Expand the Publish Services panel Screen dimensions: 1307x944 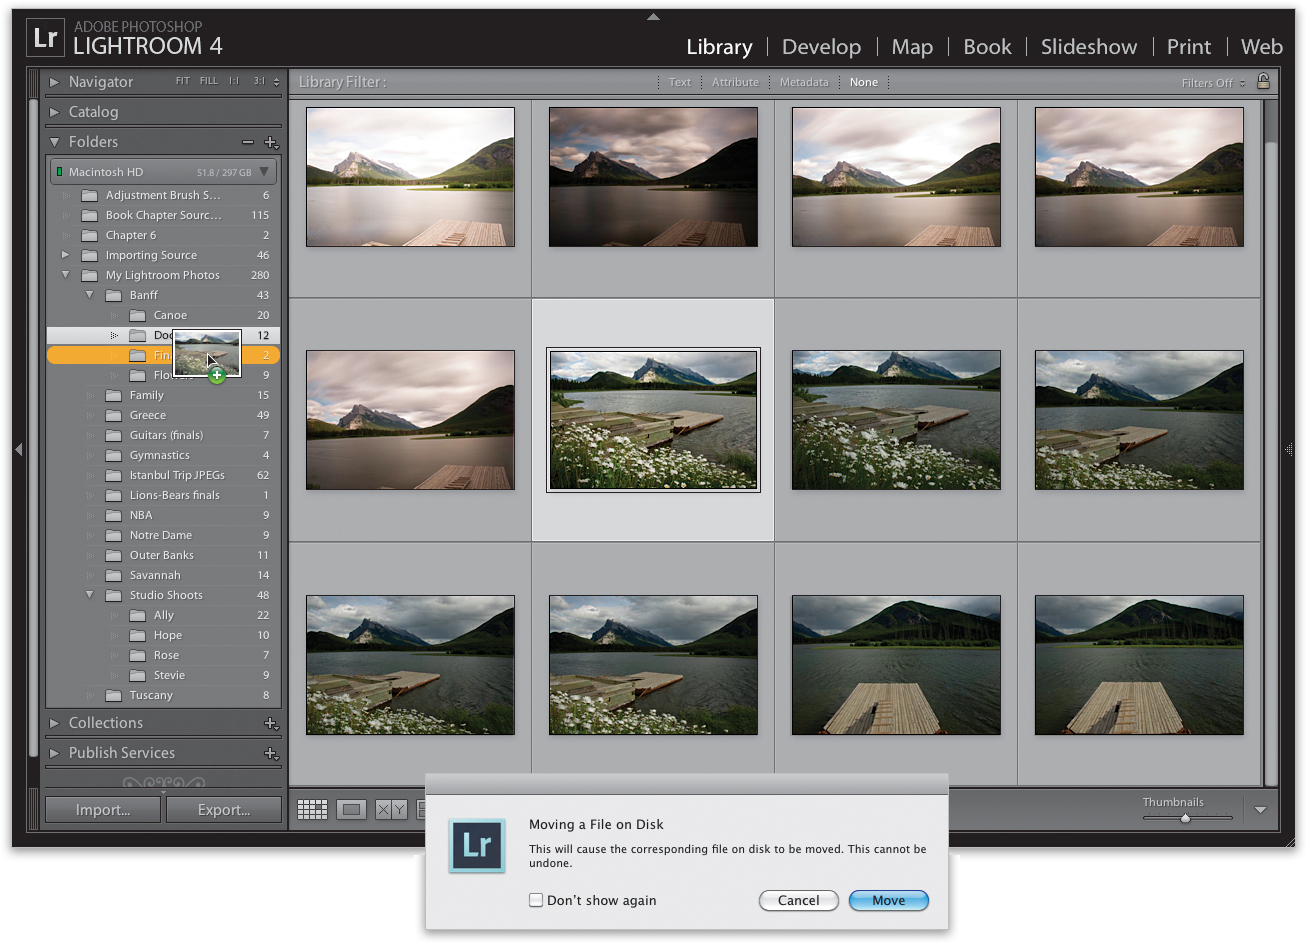click(55, 753)
